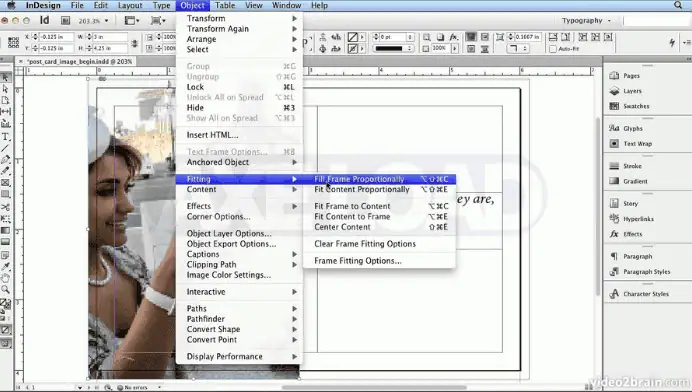Click the width W field
Screen dimensions: 692x392
109,37
